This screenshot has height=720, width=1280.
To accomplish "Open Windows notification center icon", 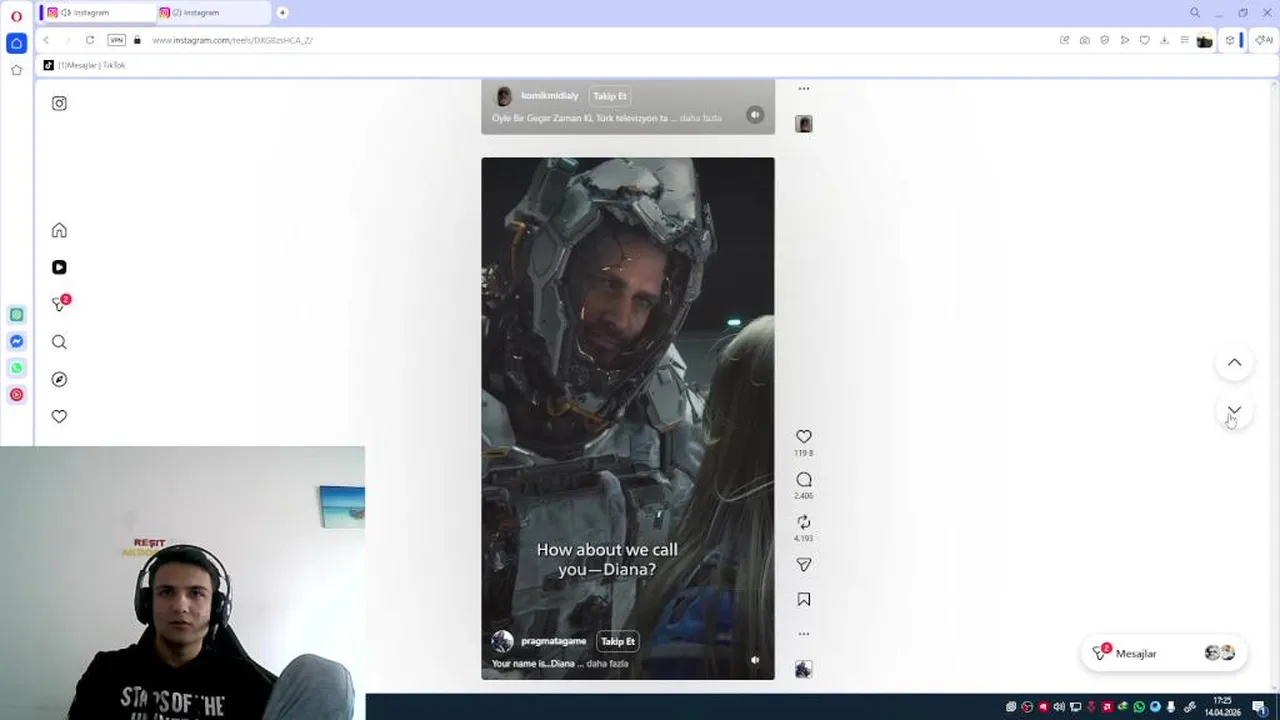I will [x=1259, y=707].
